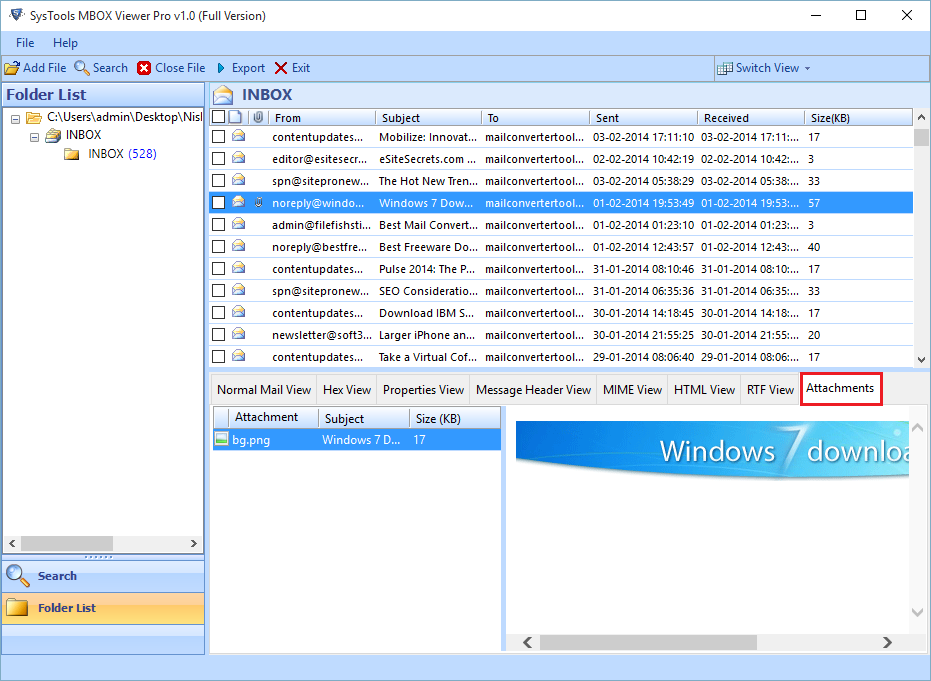Check the Pulse 2014 email checkbox
Image resolution: width=931 pixels, height=681 pixels.
tap(218, 268)
